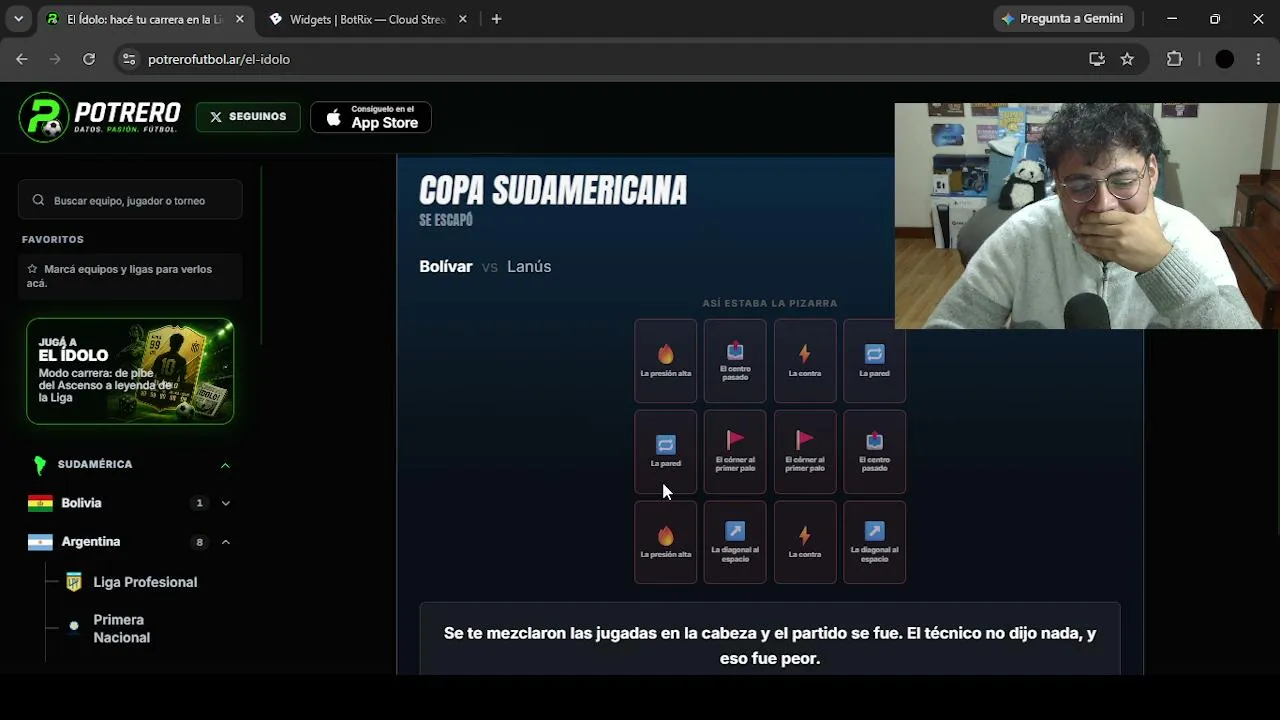
Task: Click the browser address bar URL
Action: coord(219,59)
